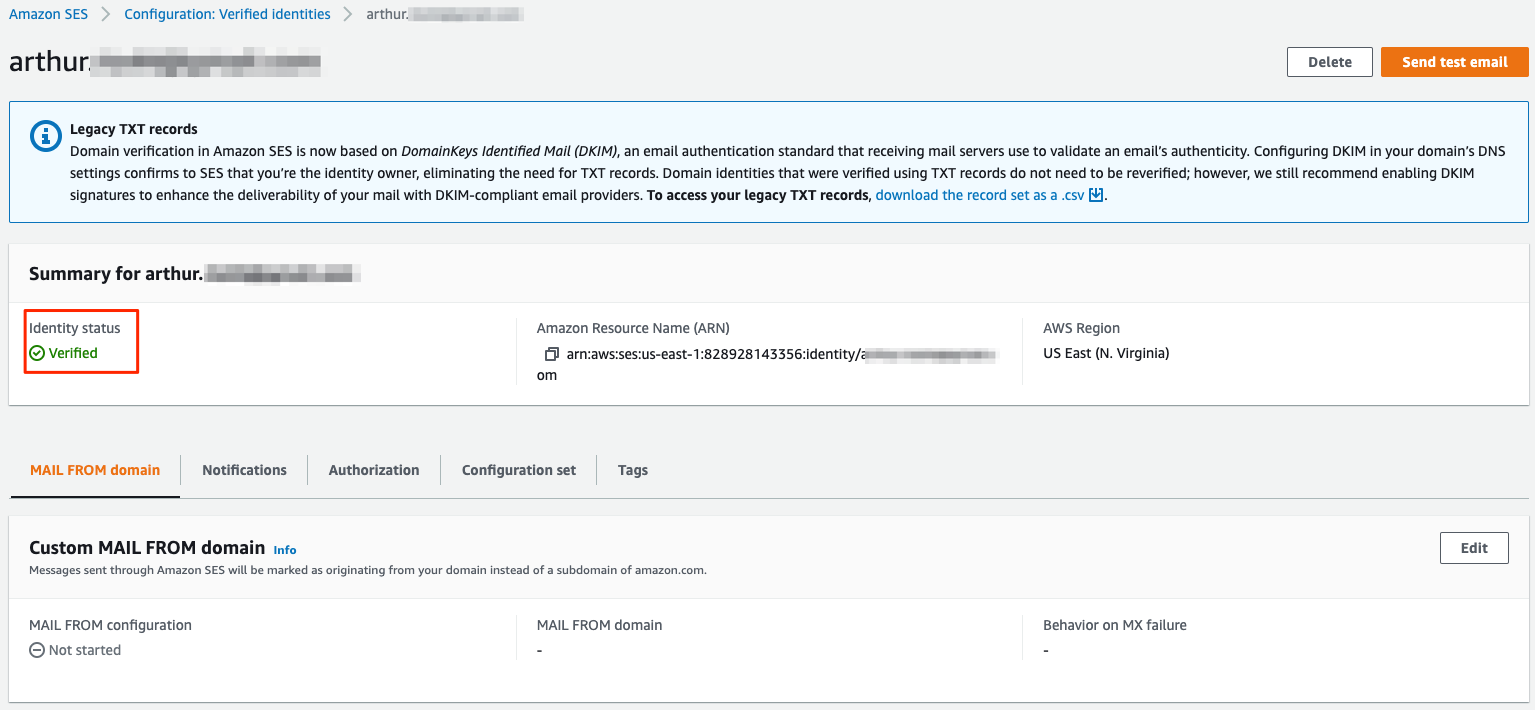The width and height of the screenshot is (1535, 710).
Task: Edit the Custom MAIL FROM domain
Action: click(x=1474, y=548)
